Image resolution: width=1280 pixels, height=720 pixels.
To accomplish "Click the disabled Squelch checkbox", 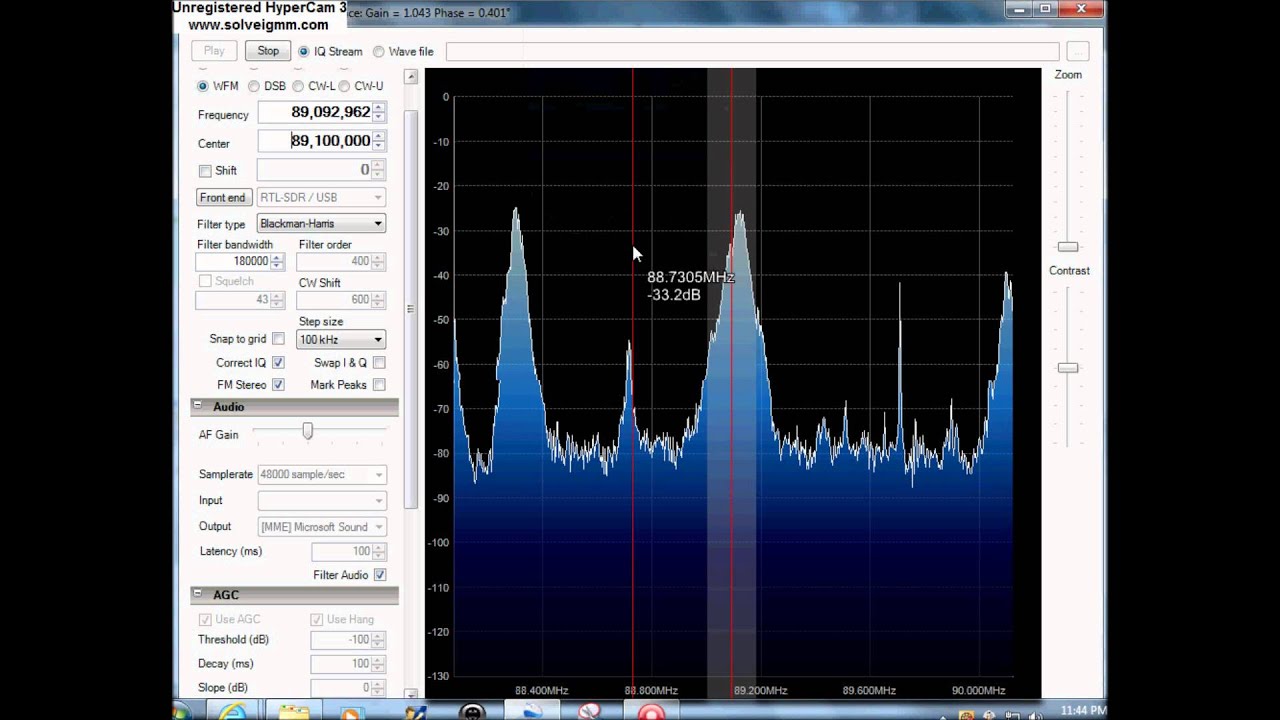I will pos(205,281).
